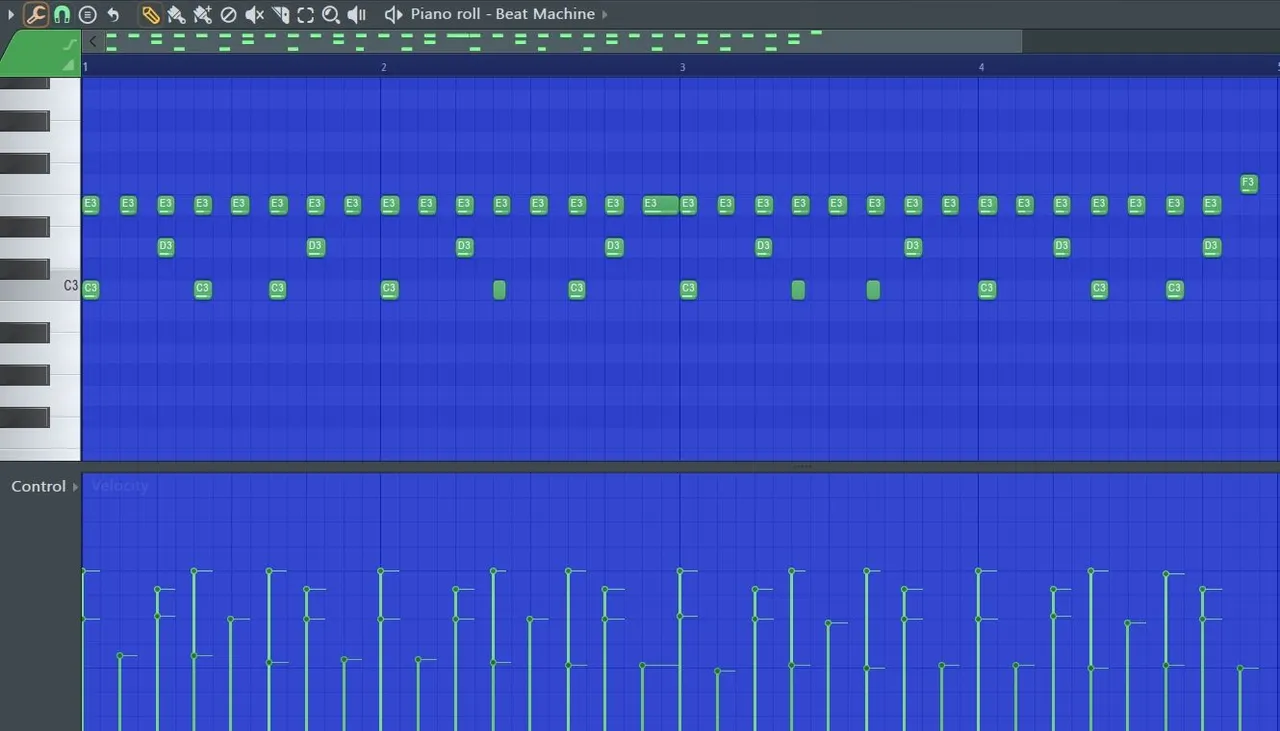The height and width of the screenshot is (731, 1280).
Task: Select the F3 note
Action: click(1248, 183)
